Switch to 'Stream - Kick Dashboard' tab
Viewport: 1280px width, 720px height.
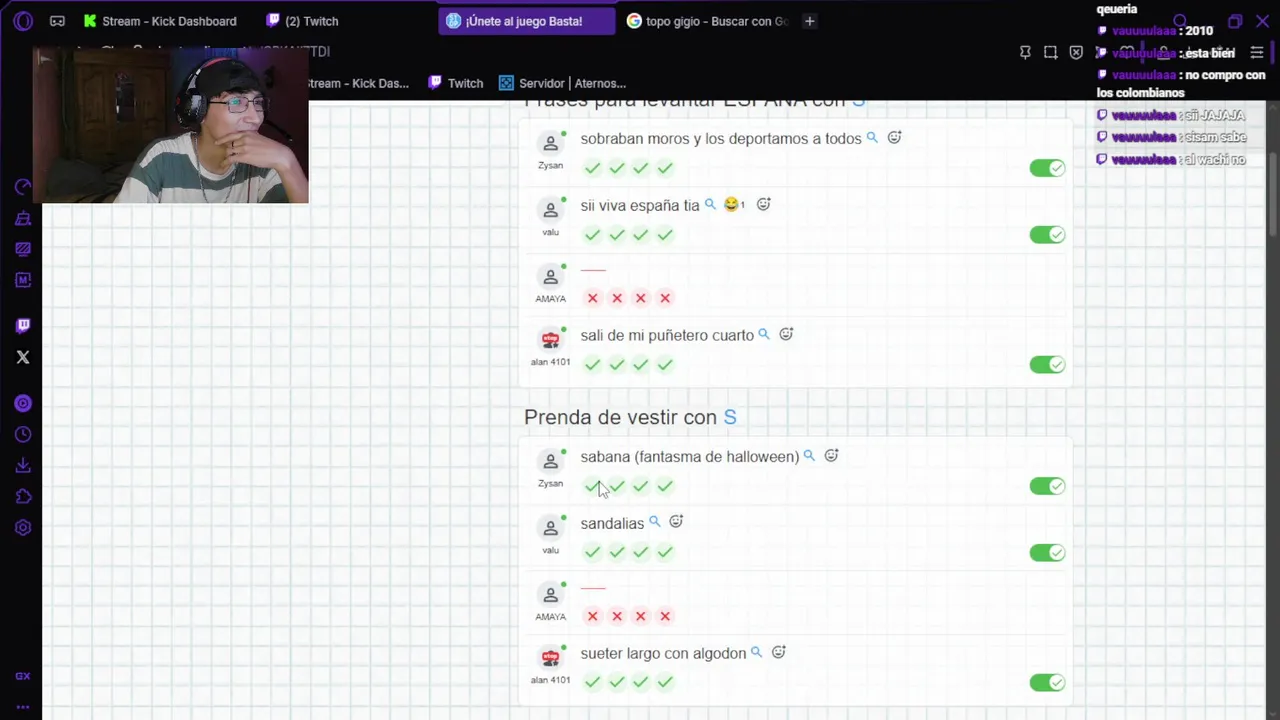click(161, 21)
